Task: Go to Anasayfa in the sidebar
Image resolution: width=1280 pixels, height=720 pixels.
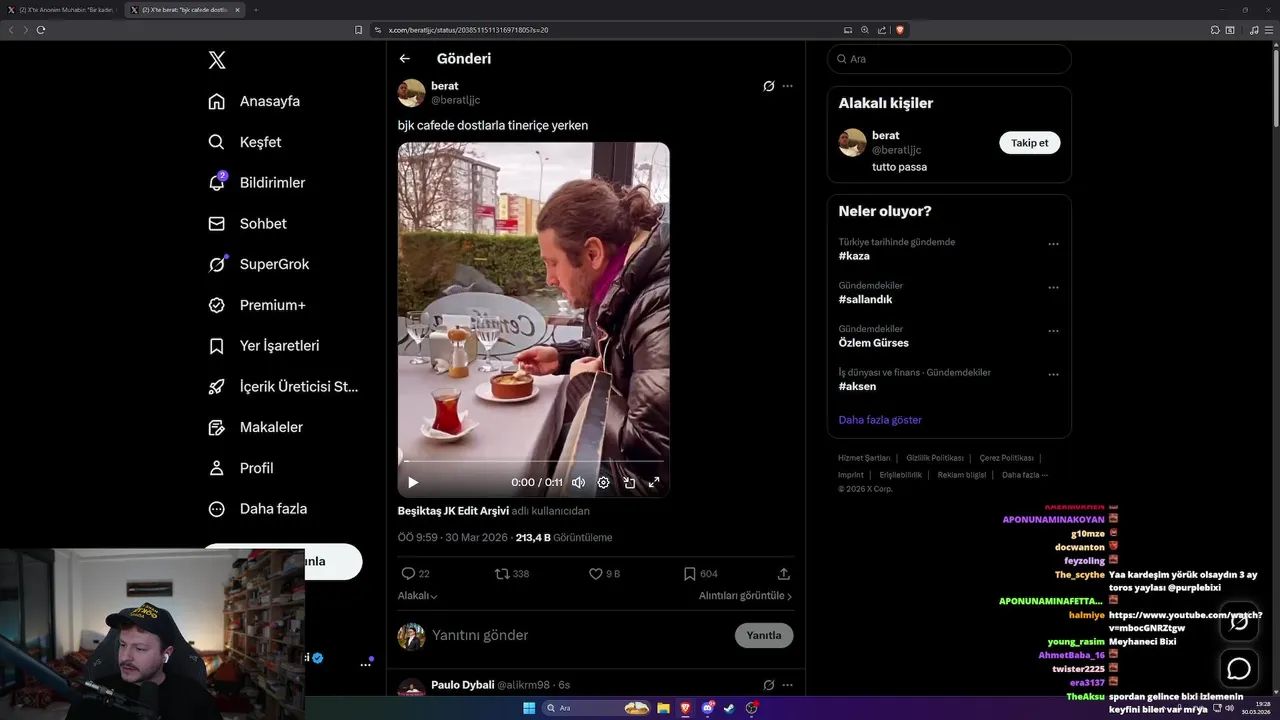Action: [254, 101]
